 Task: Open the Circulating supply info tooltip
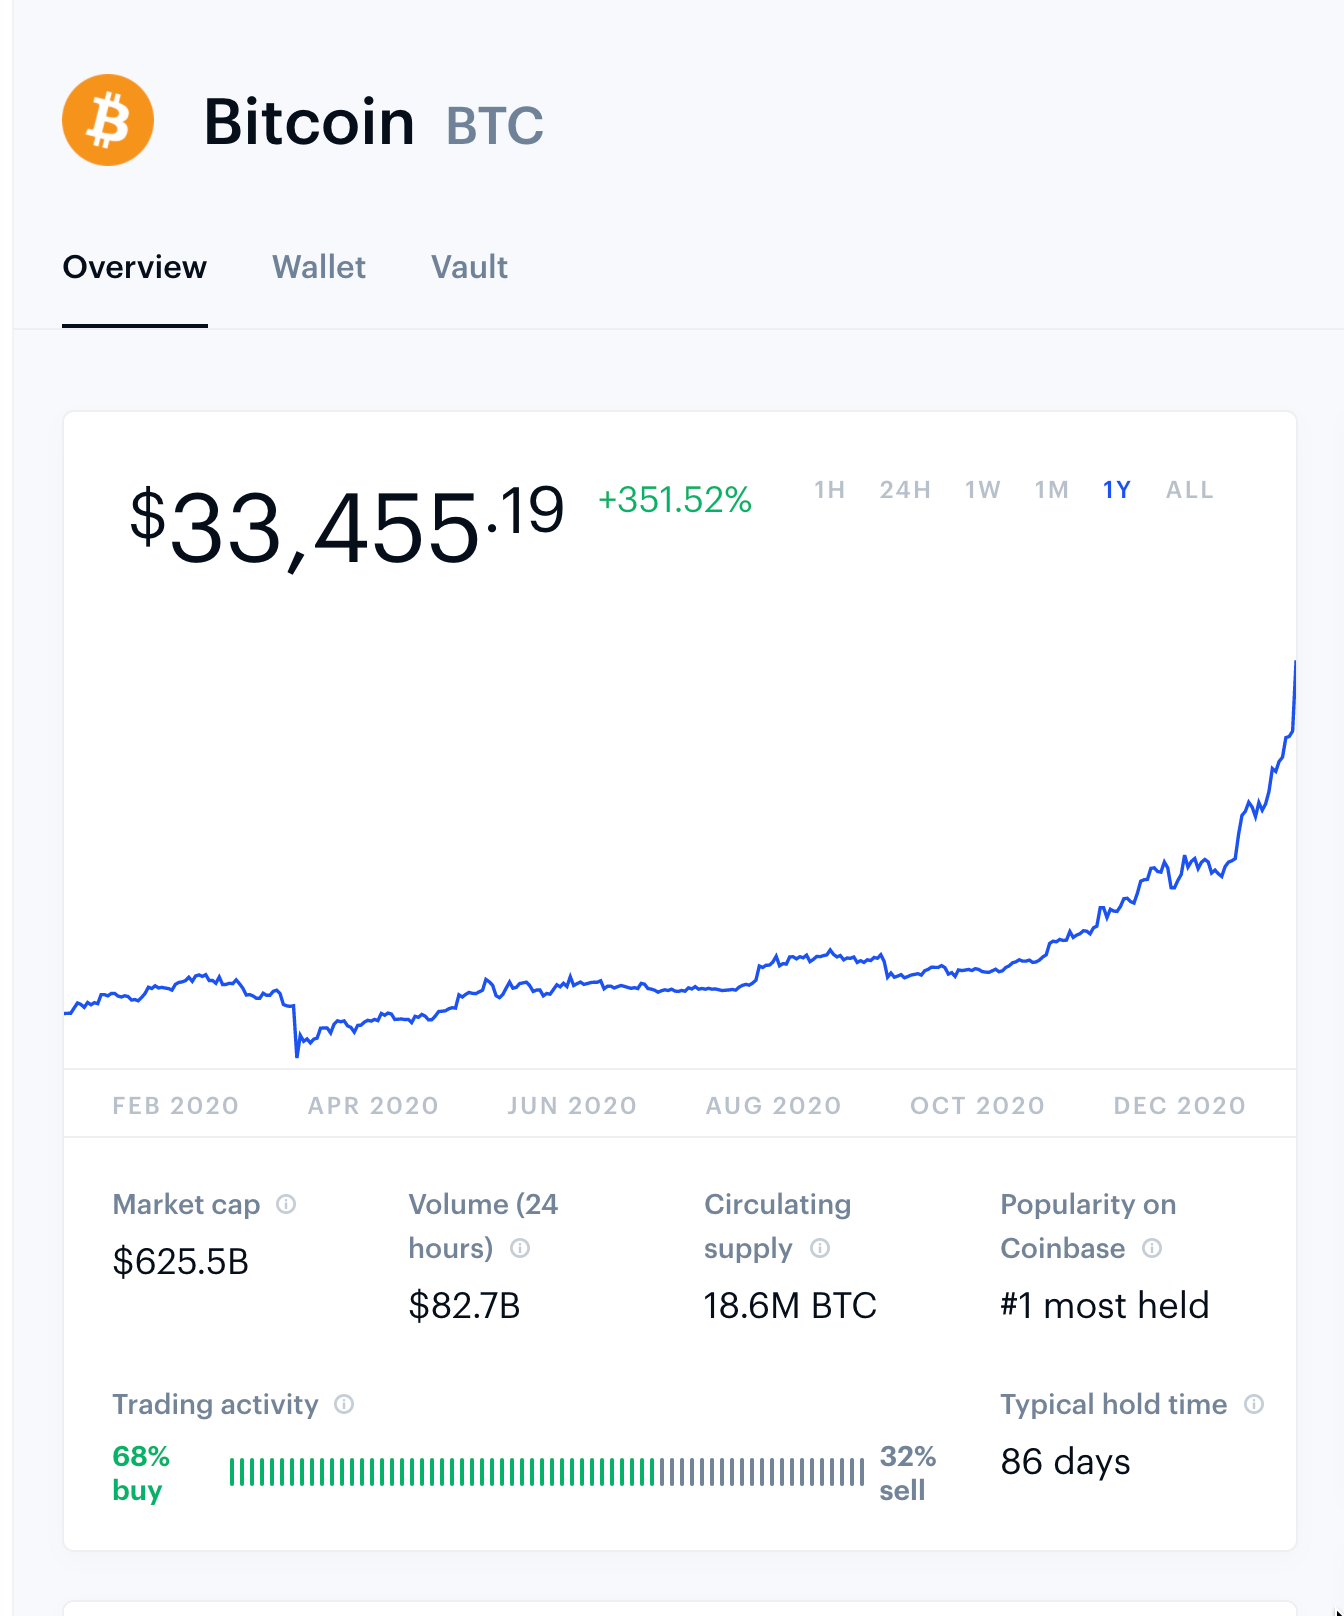(x=821, y=1249)
